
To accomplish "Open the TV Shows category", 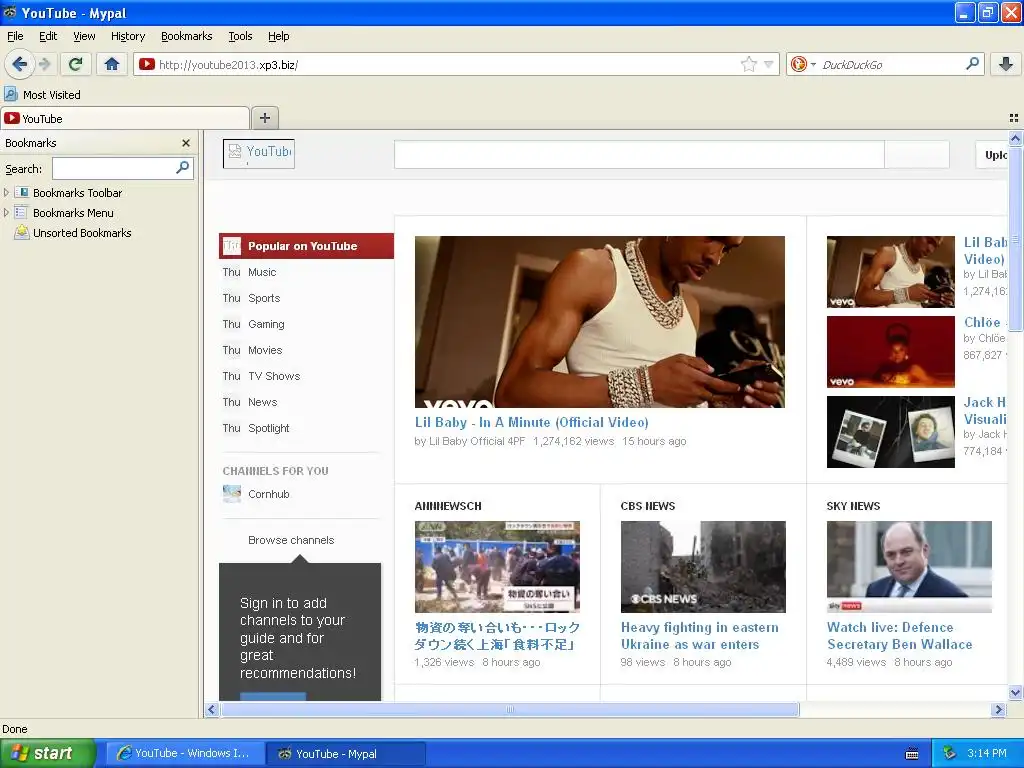I will coord(274,376).
